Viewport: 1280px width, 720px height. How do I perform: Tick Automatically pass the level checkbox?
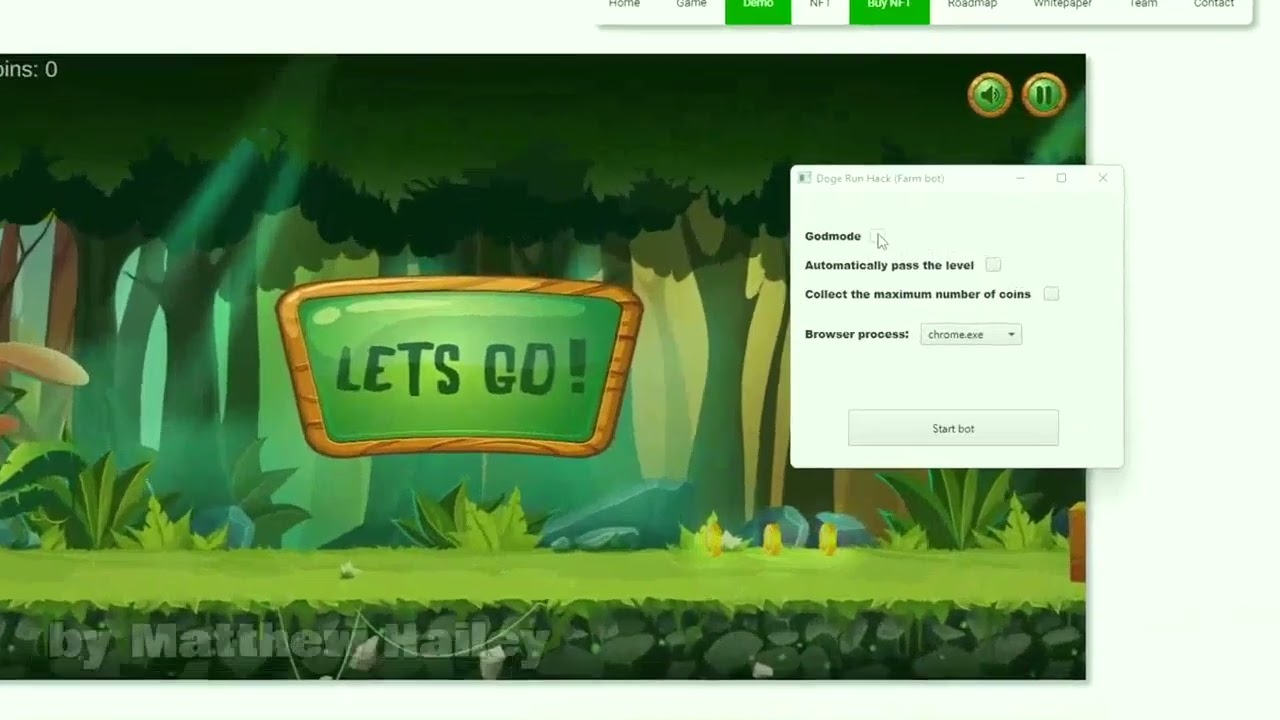coord(993,265)
